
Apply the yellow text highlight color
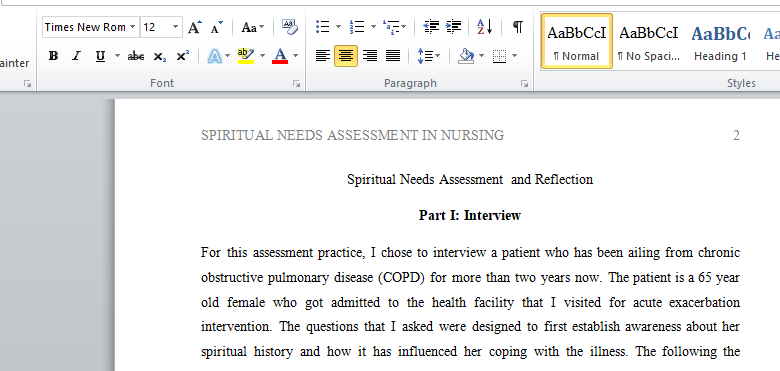point(246,56)
